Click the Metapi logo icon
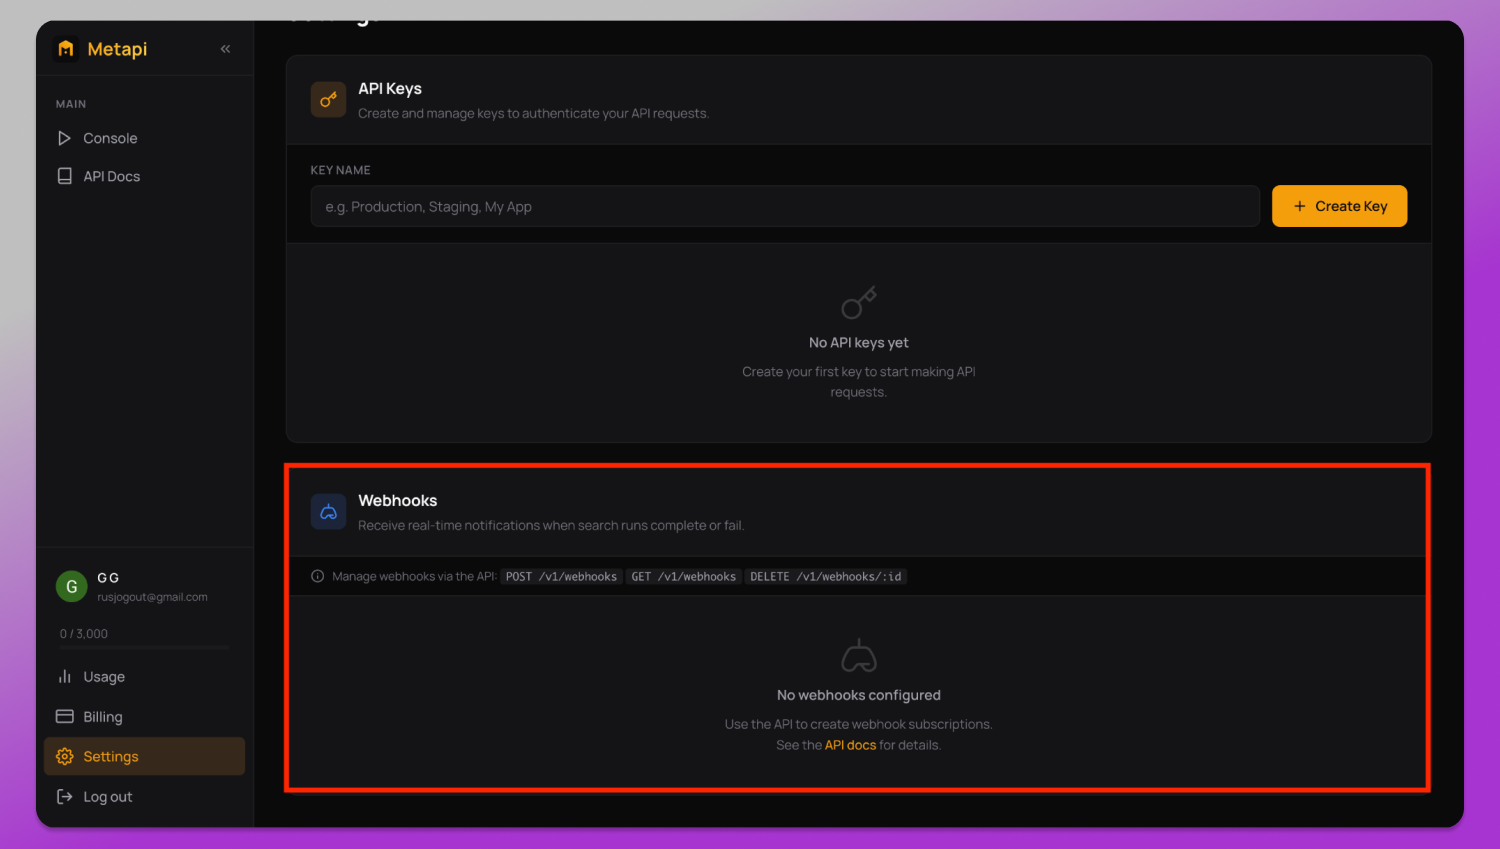 click(x=66, y=49)
